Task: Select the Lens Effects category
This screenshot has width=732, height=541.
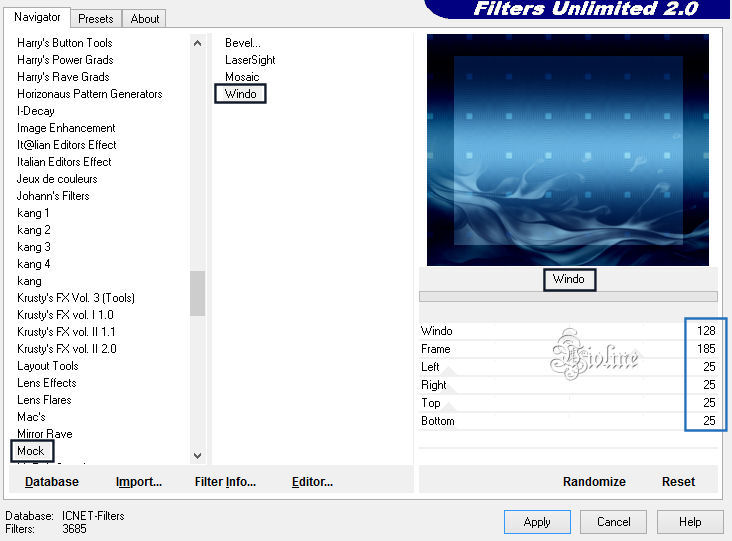Action: tap(47, 383)
